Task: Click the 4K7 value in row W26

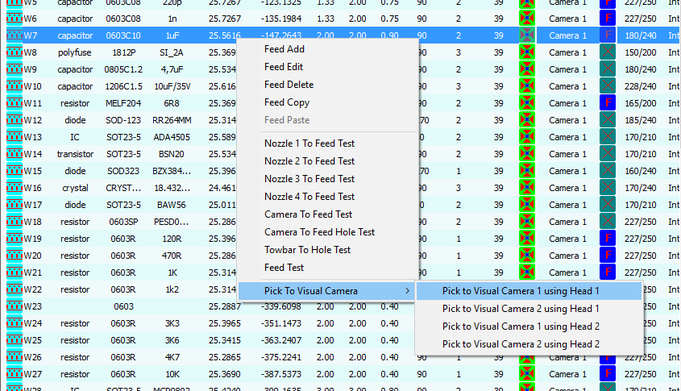Action: tap(172, 358)
